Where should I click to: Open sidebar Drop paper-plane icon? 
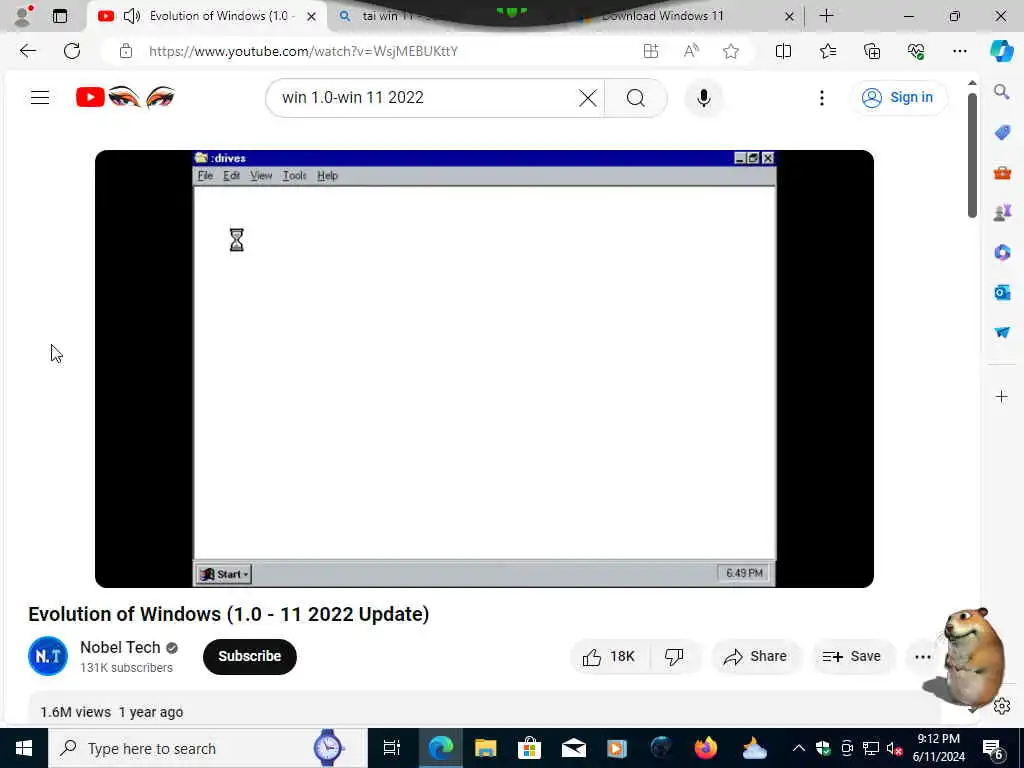1002,332
